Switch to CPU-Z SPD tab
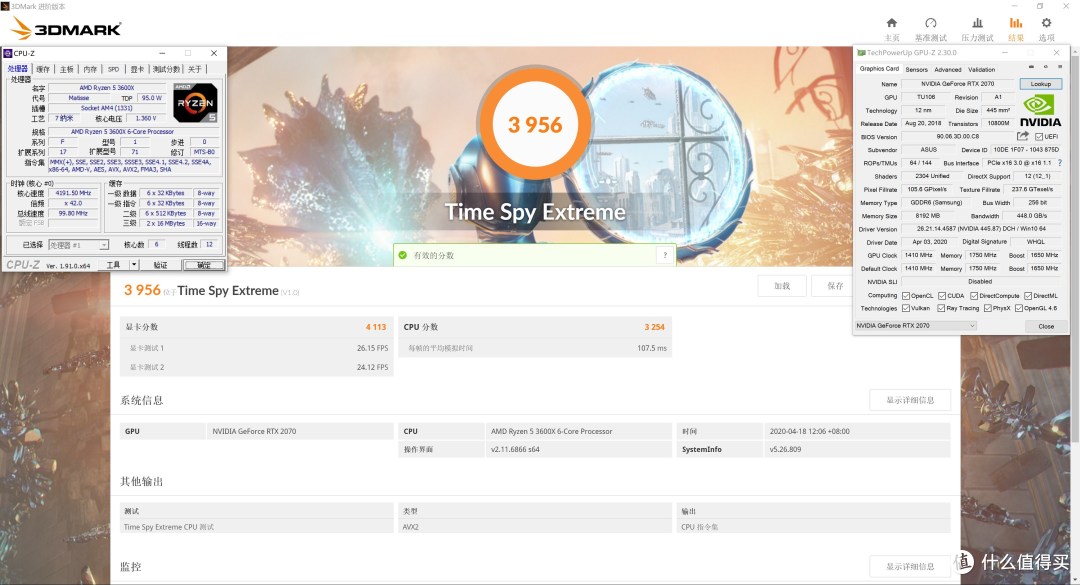The image size is (1080, 585). (114, 69)
